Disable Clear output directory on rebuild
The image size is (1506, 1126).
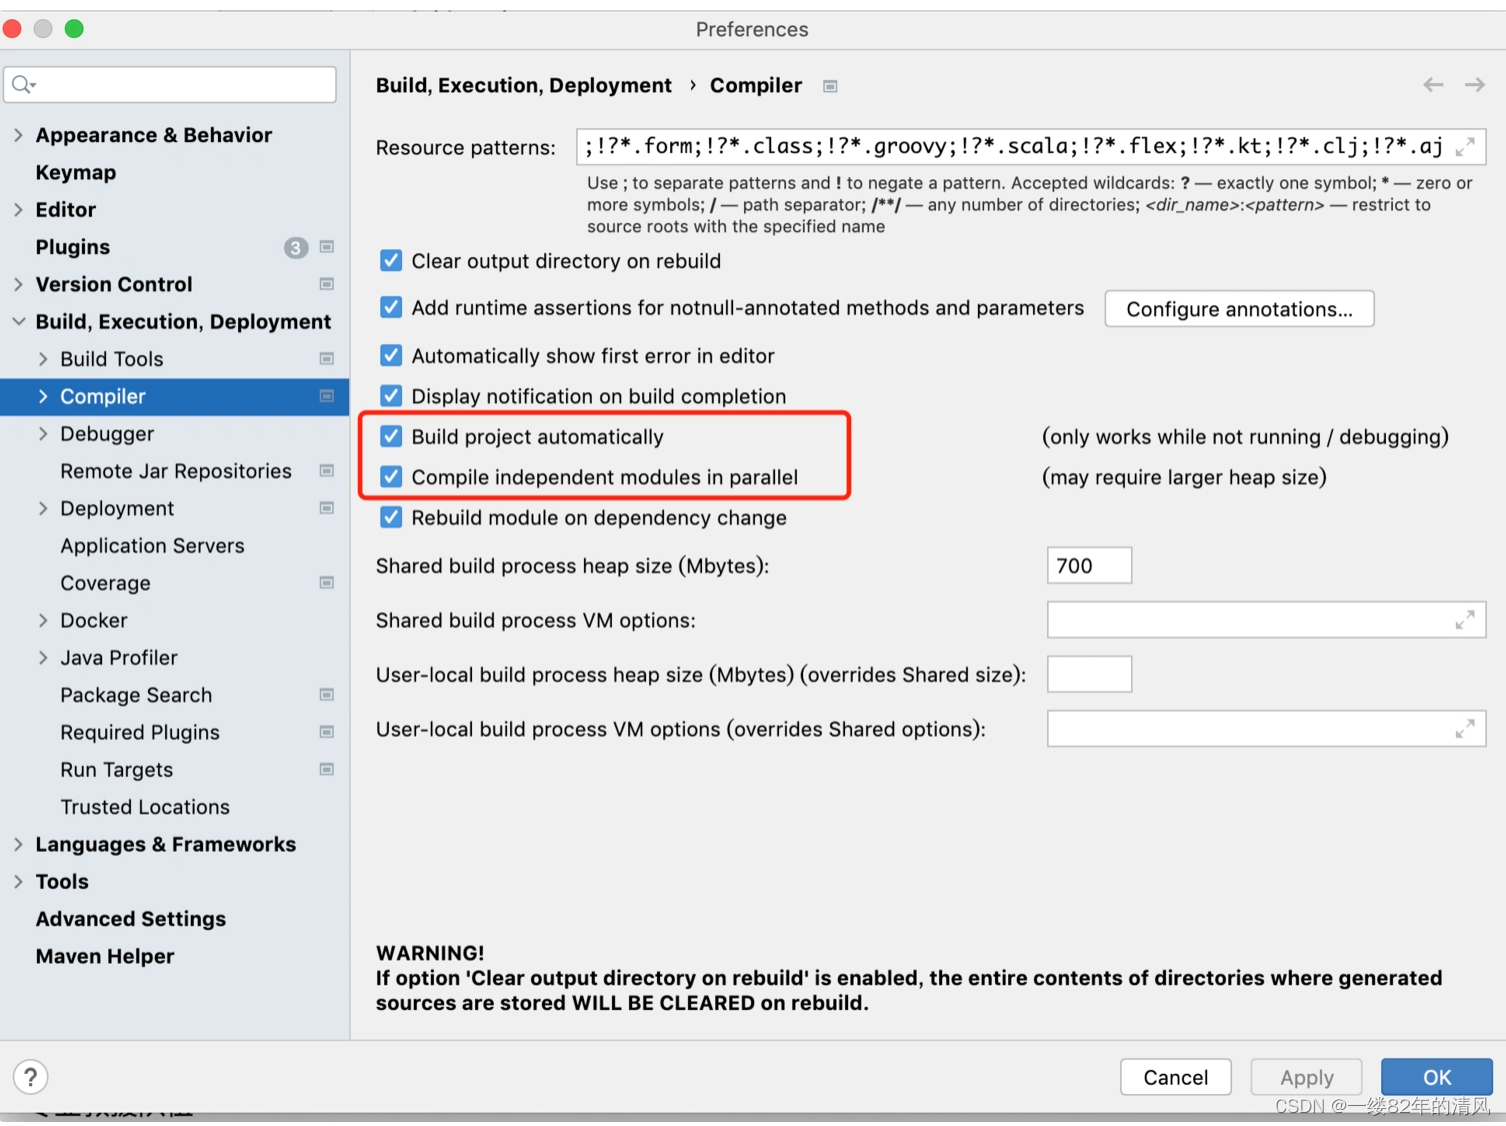tap(391, 261)
